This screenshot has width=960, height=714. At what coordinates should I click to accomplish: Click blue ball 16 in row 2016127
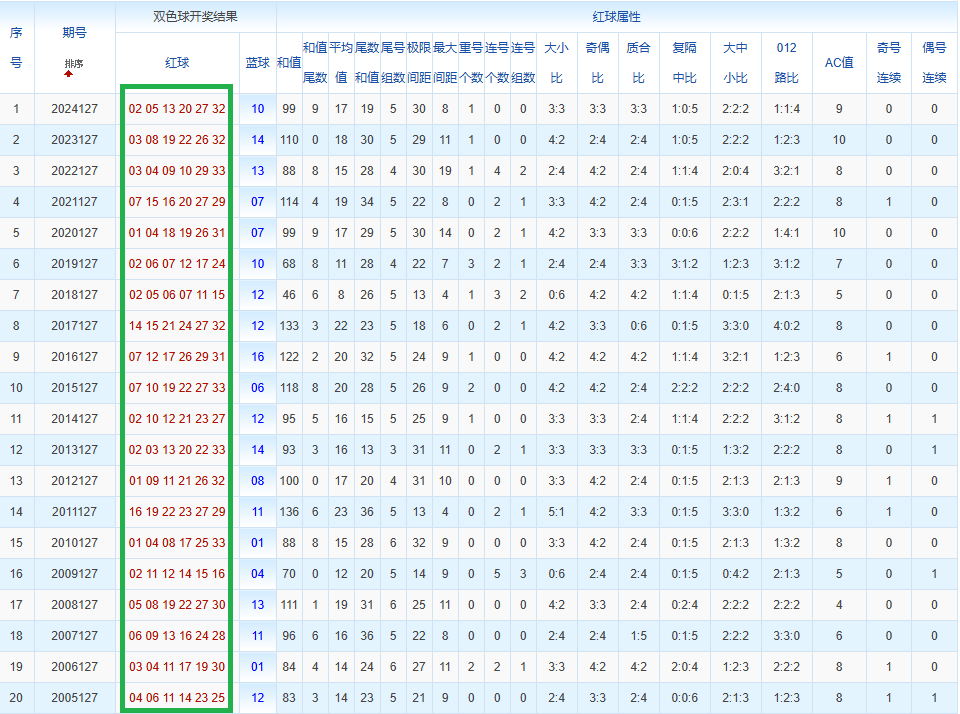coord(258,356)
